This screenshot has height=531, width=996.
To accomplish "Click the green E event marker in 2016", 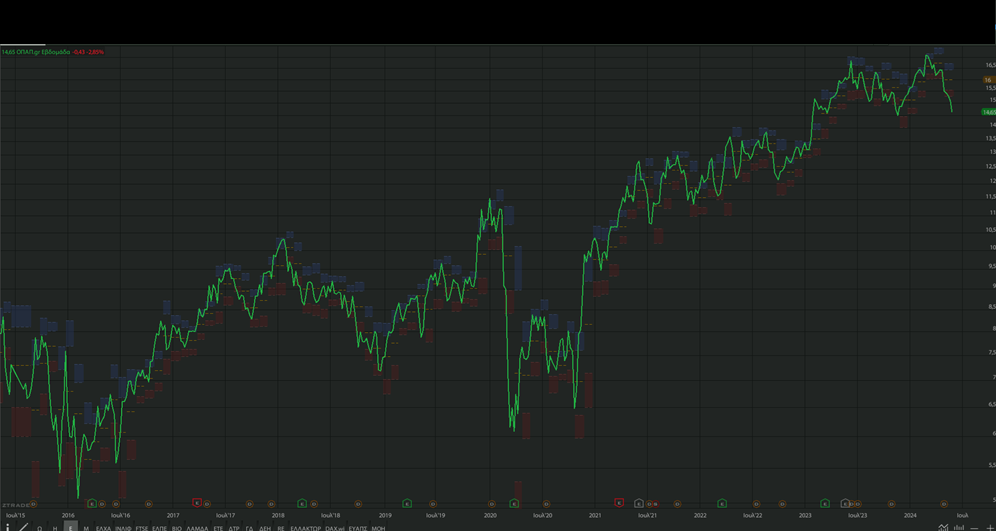I will (x=92, y=503).
